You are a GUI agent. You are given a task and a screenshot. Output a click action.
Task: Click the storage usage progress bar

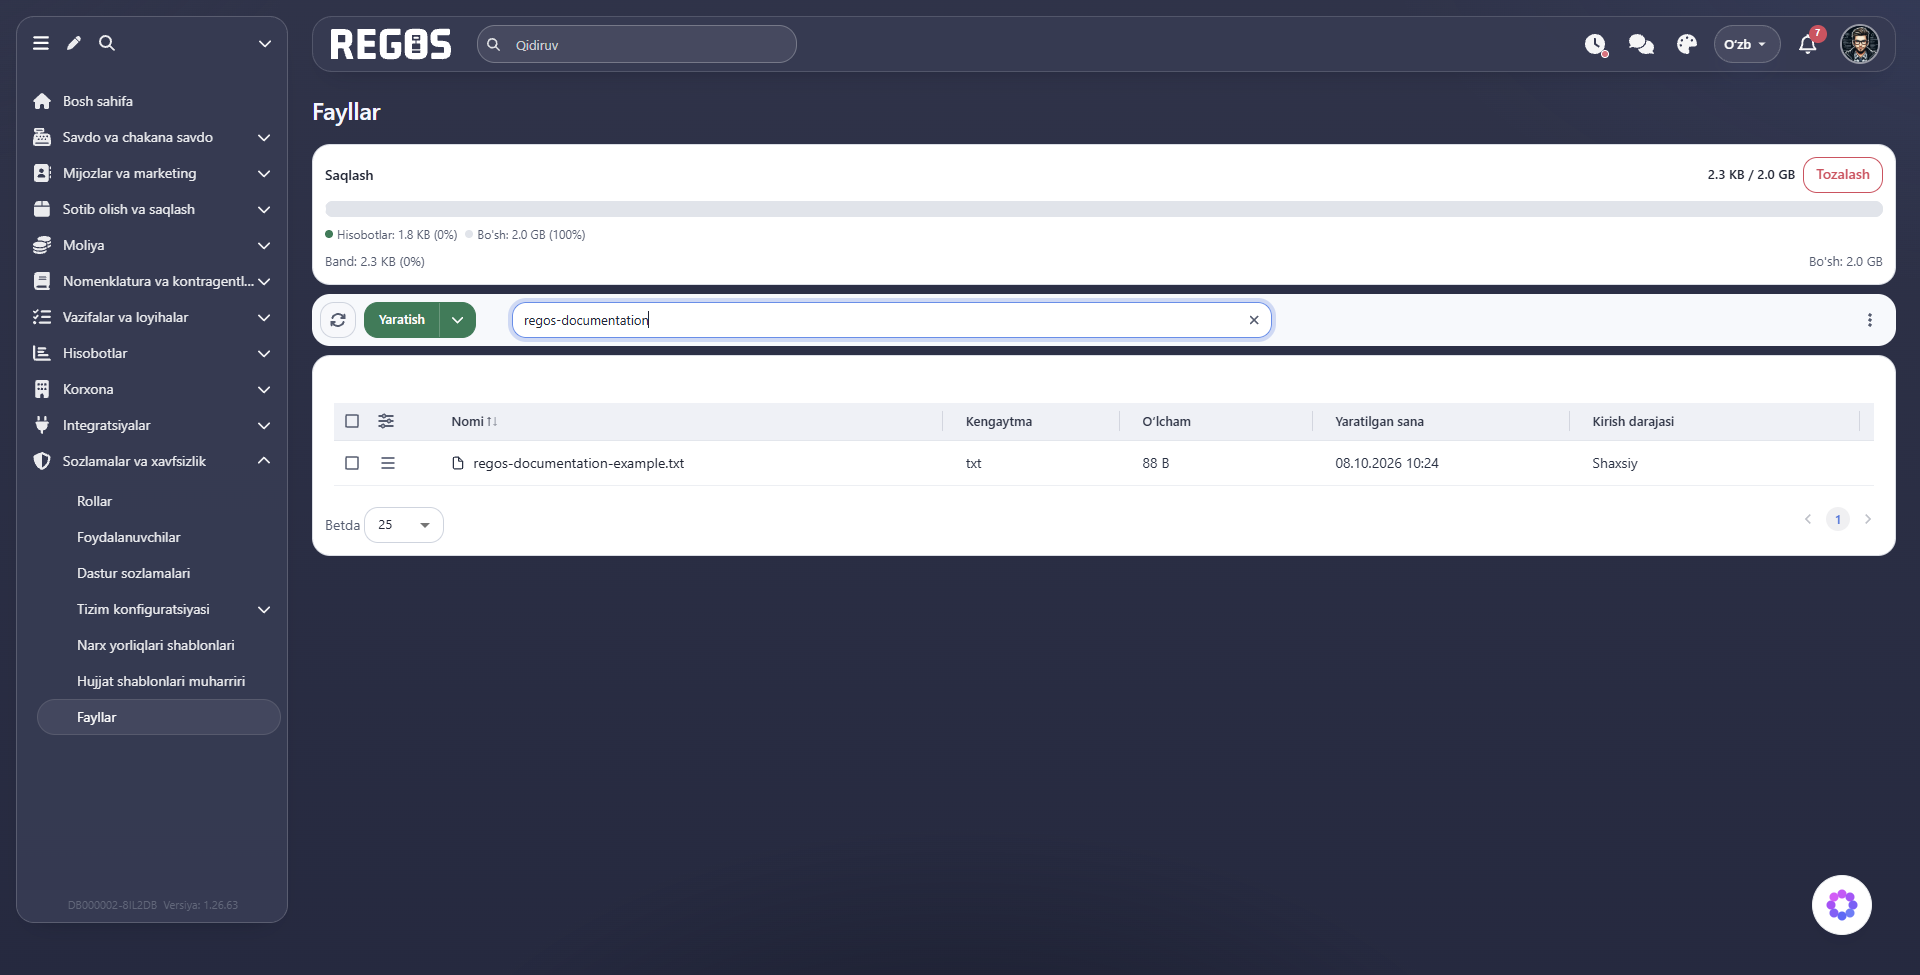(x=1103, y=209)
